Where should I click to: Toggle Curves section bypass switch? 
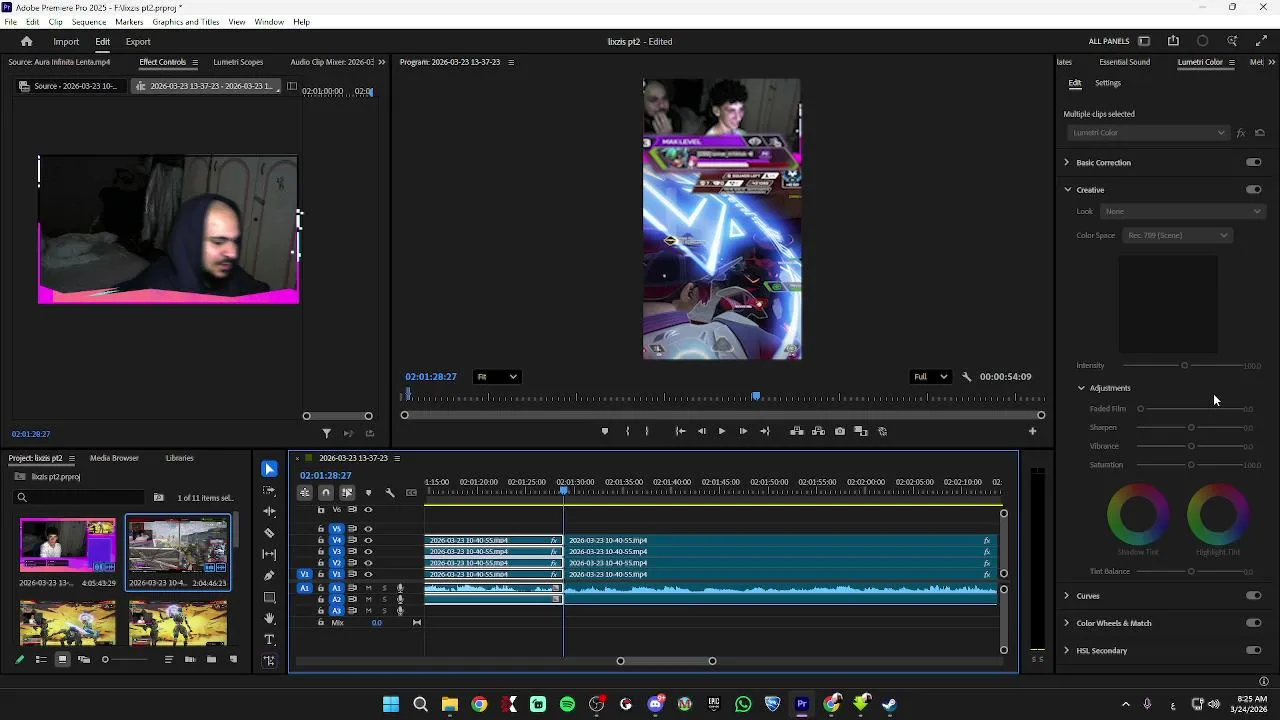[1254, 596]
